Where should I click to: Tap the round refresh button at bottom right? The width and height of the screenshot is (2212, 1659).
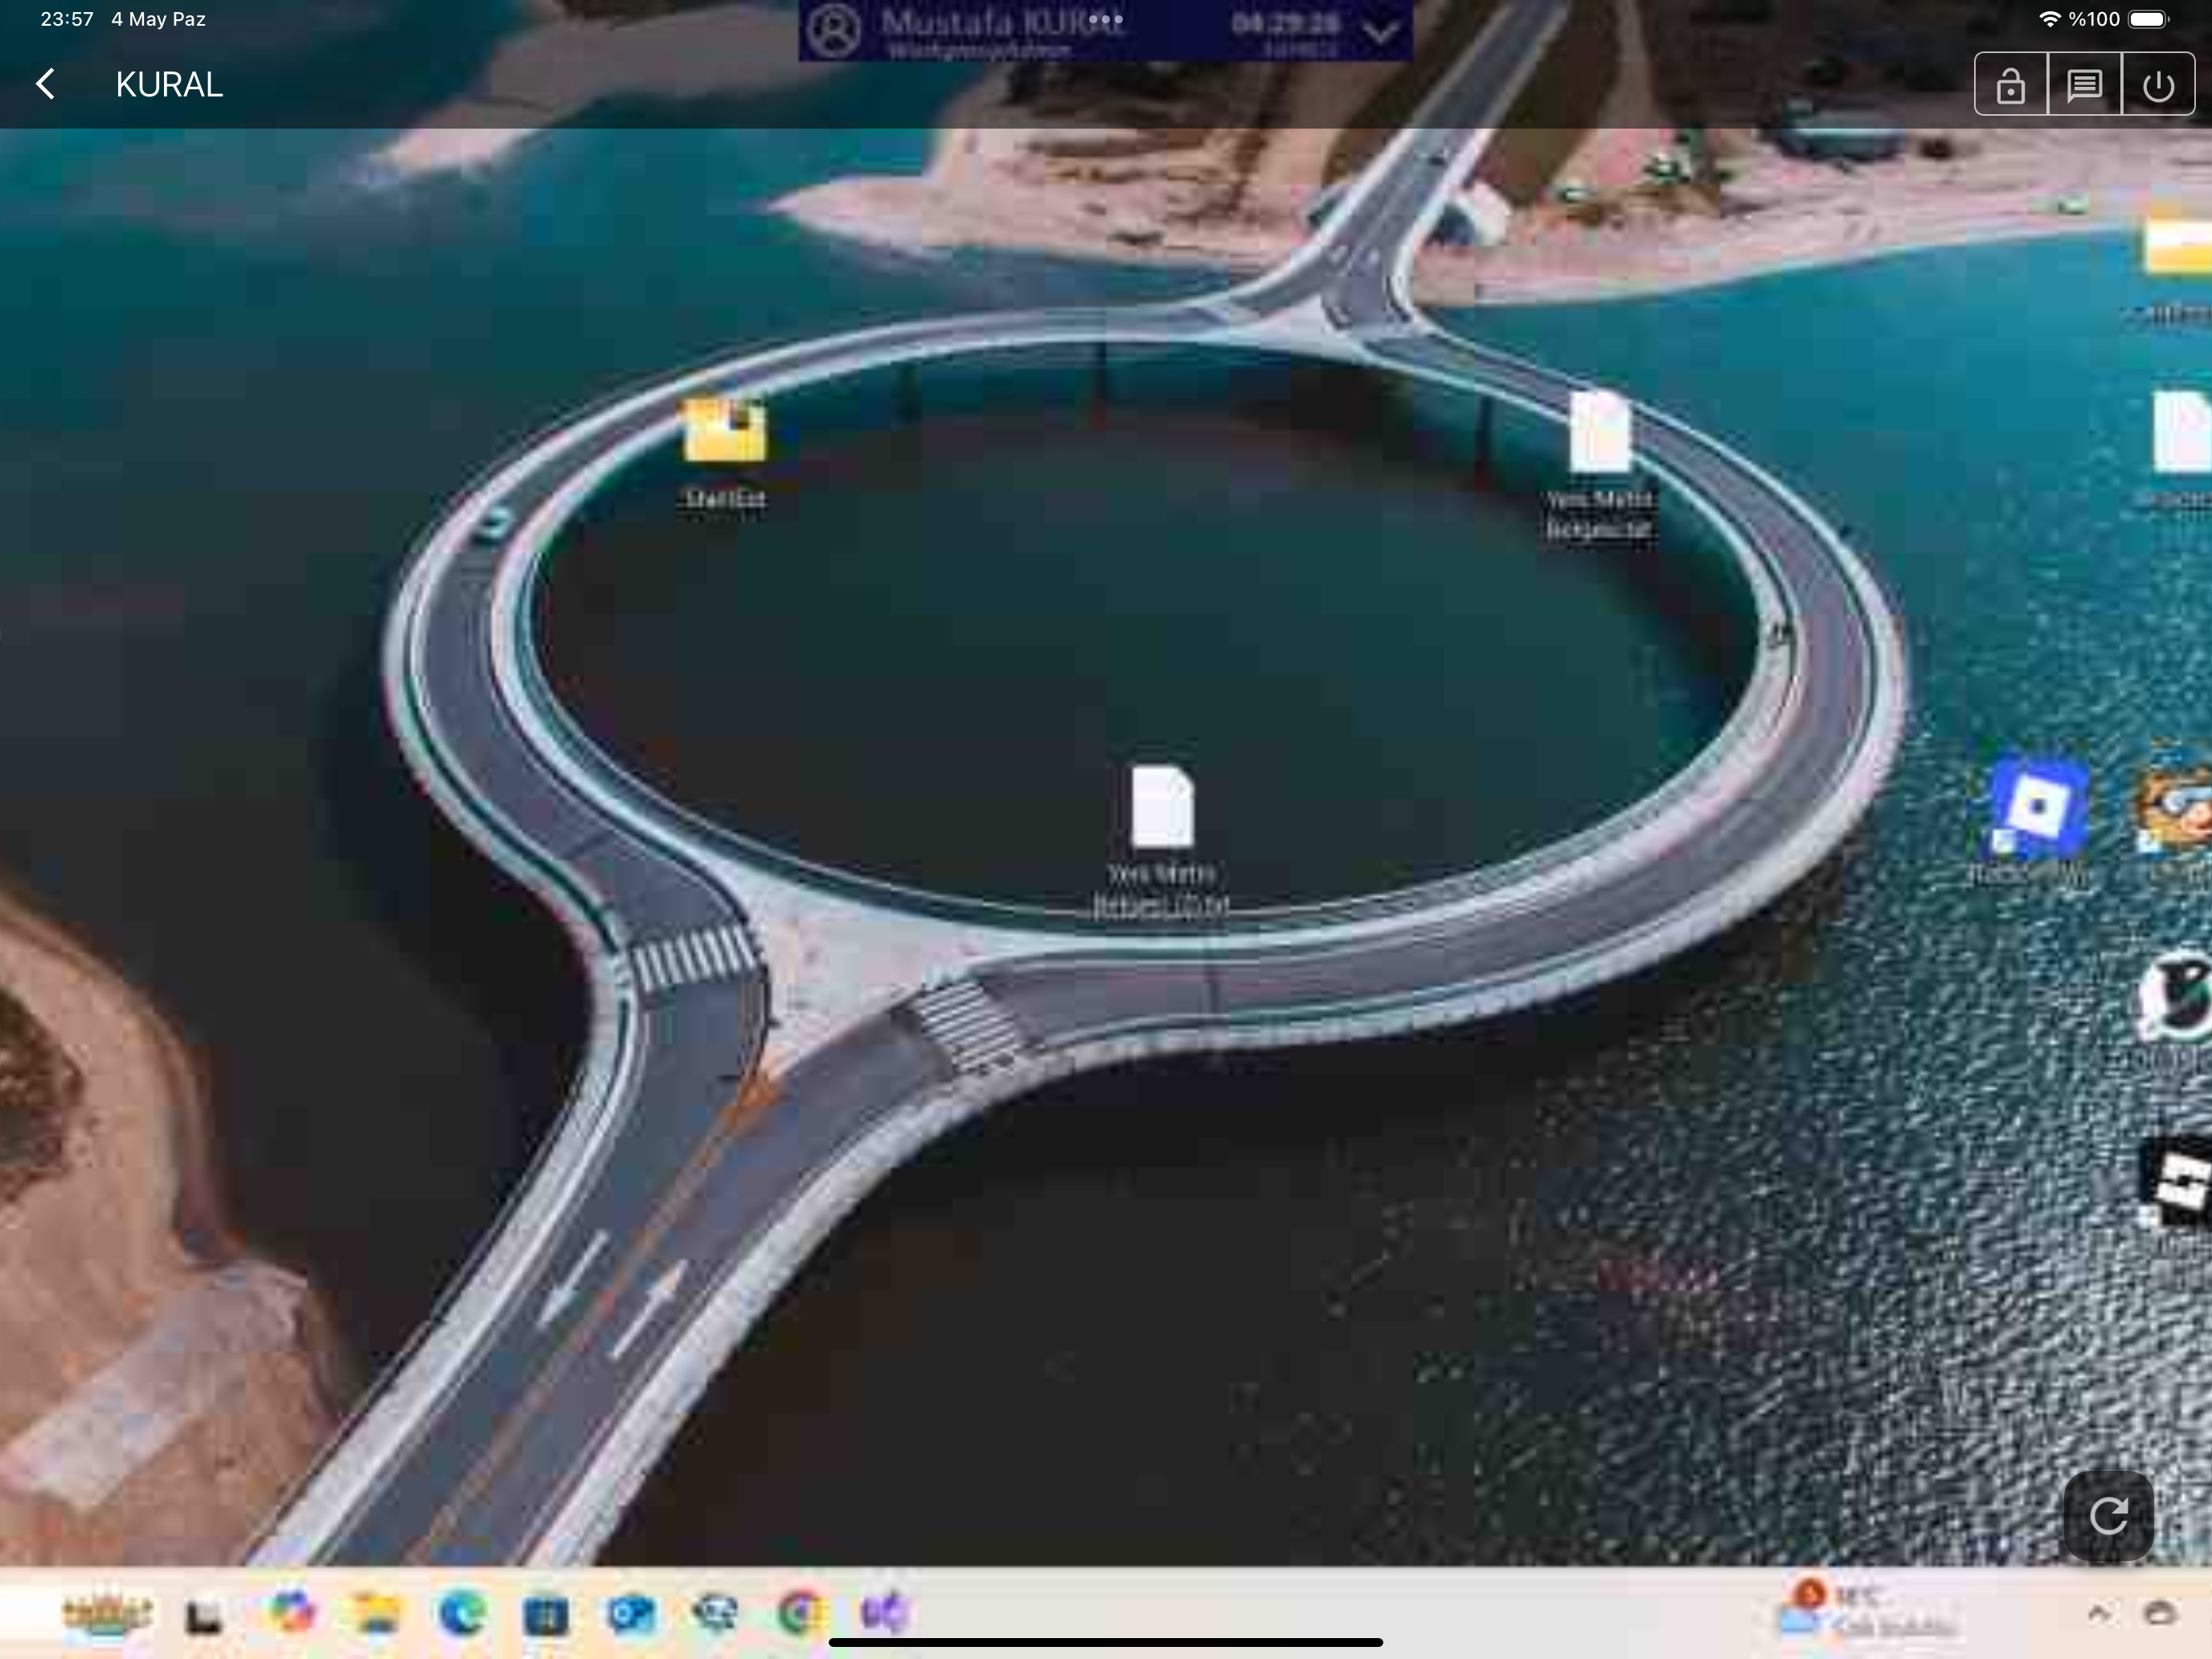(2108, 1515)
